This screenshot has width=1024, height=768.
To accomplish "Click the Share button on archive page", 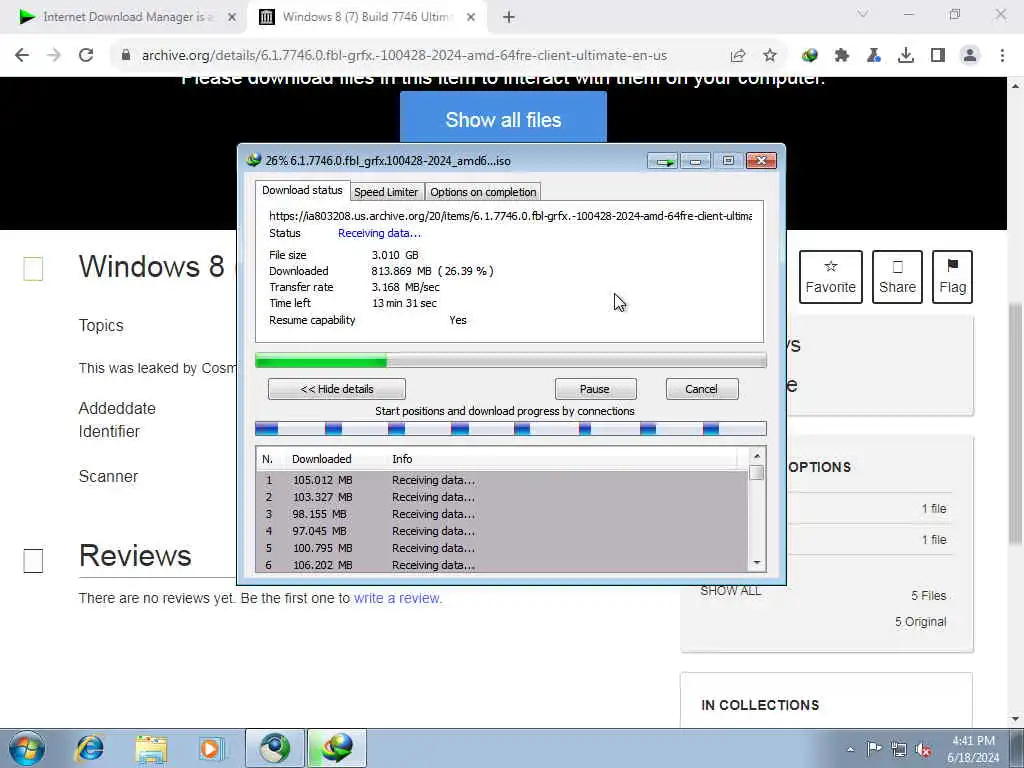I will click(x=897, y=277).
